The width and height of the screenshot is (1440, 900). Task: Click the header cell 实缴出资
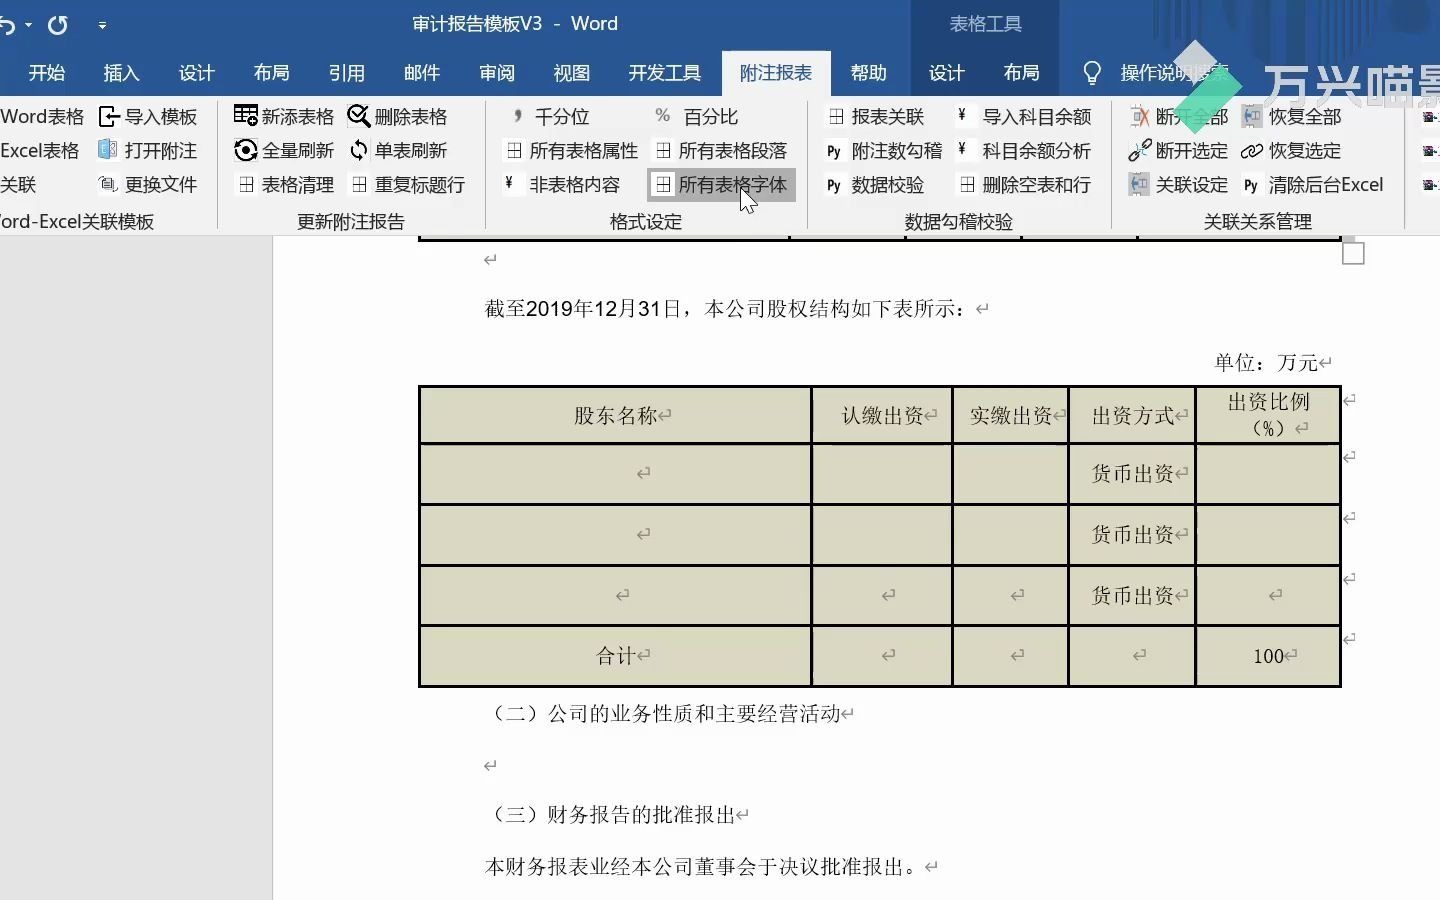click(1011, 416)
